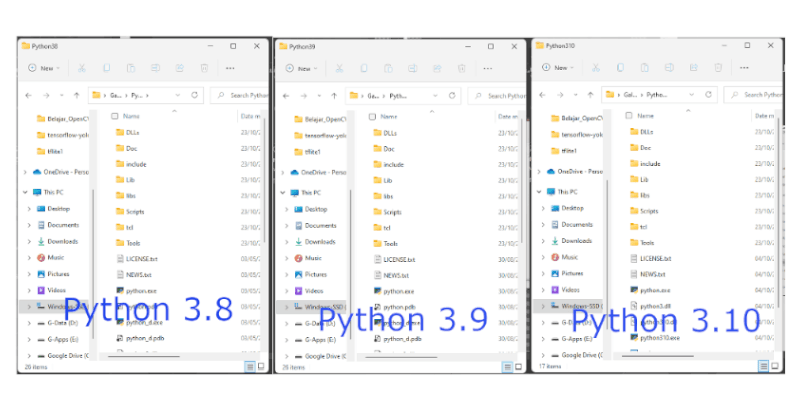Viewport: 800px width, 420px height.
Task: Expand the OneDrive node in the Python39 sidebar
Action: pos(283,172)
